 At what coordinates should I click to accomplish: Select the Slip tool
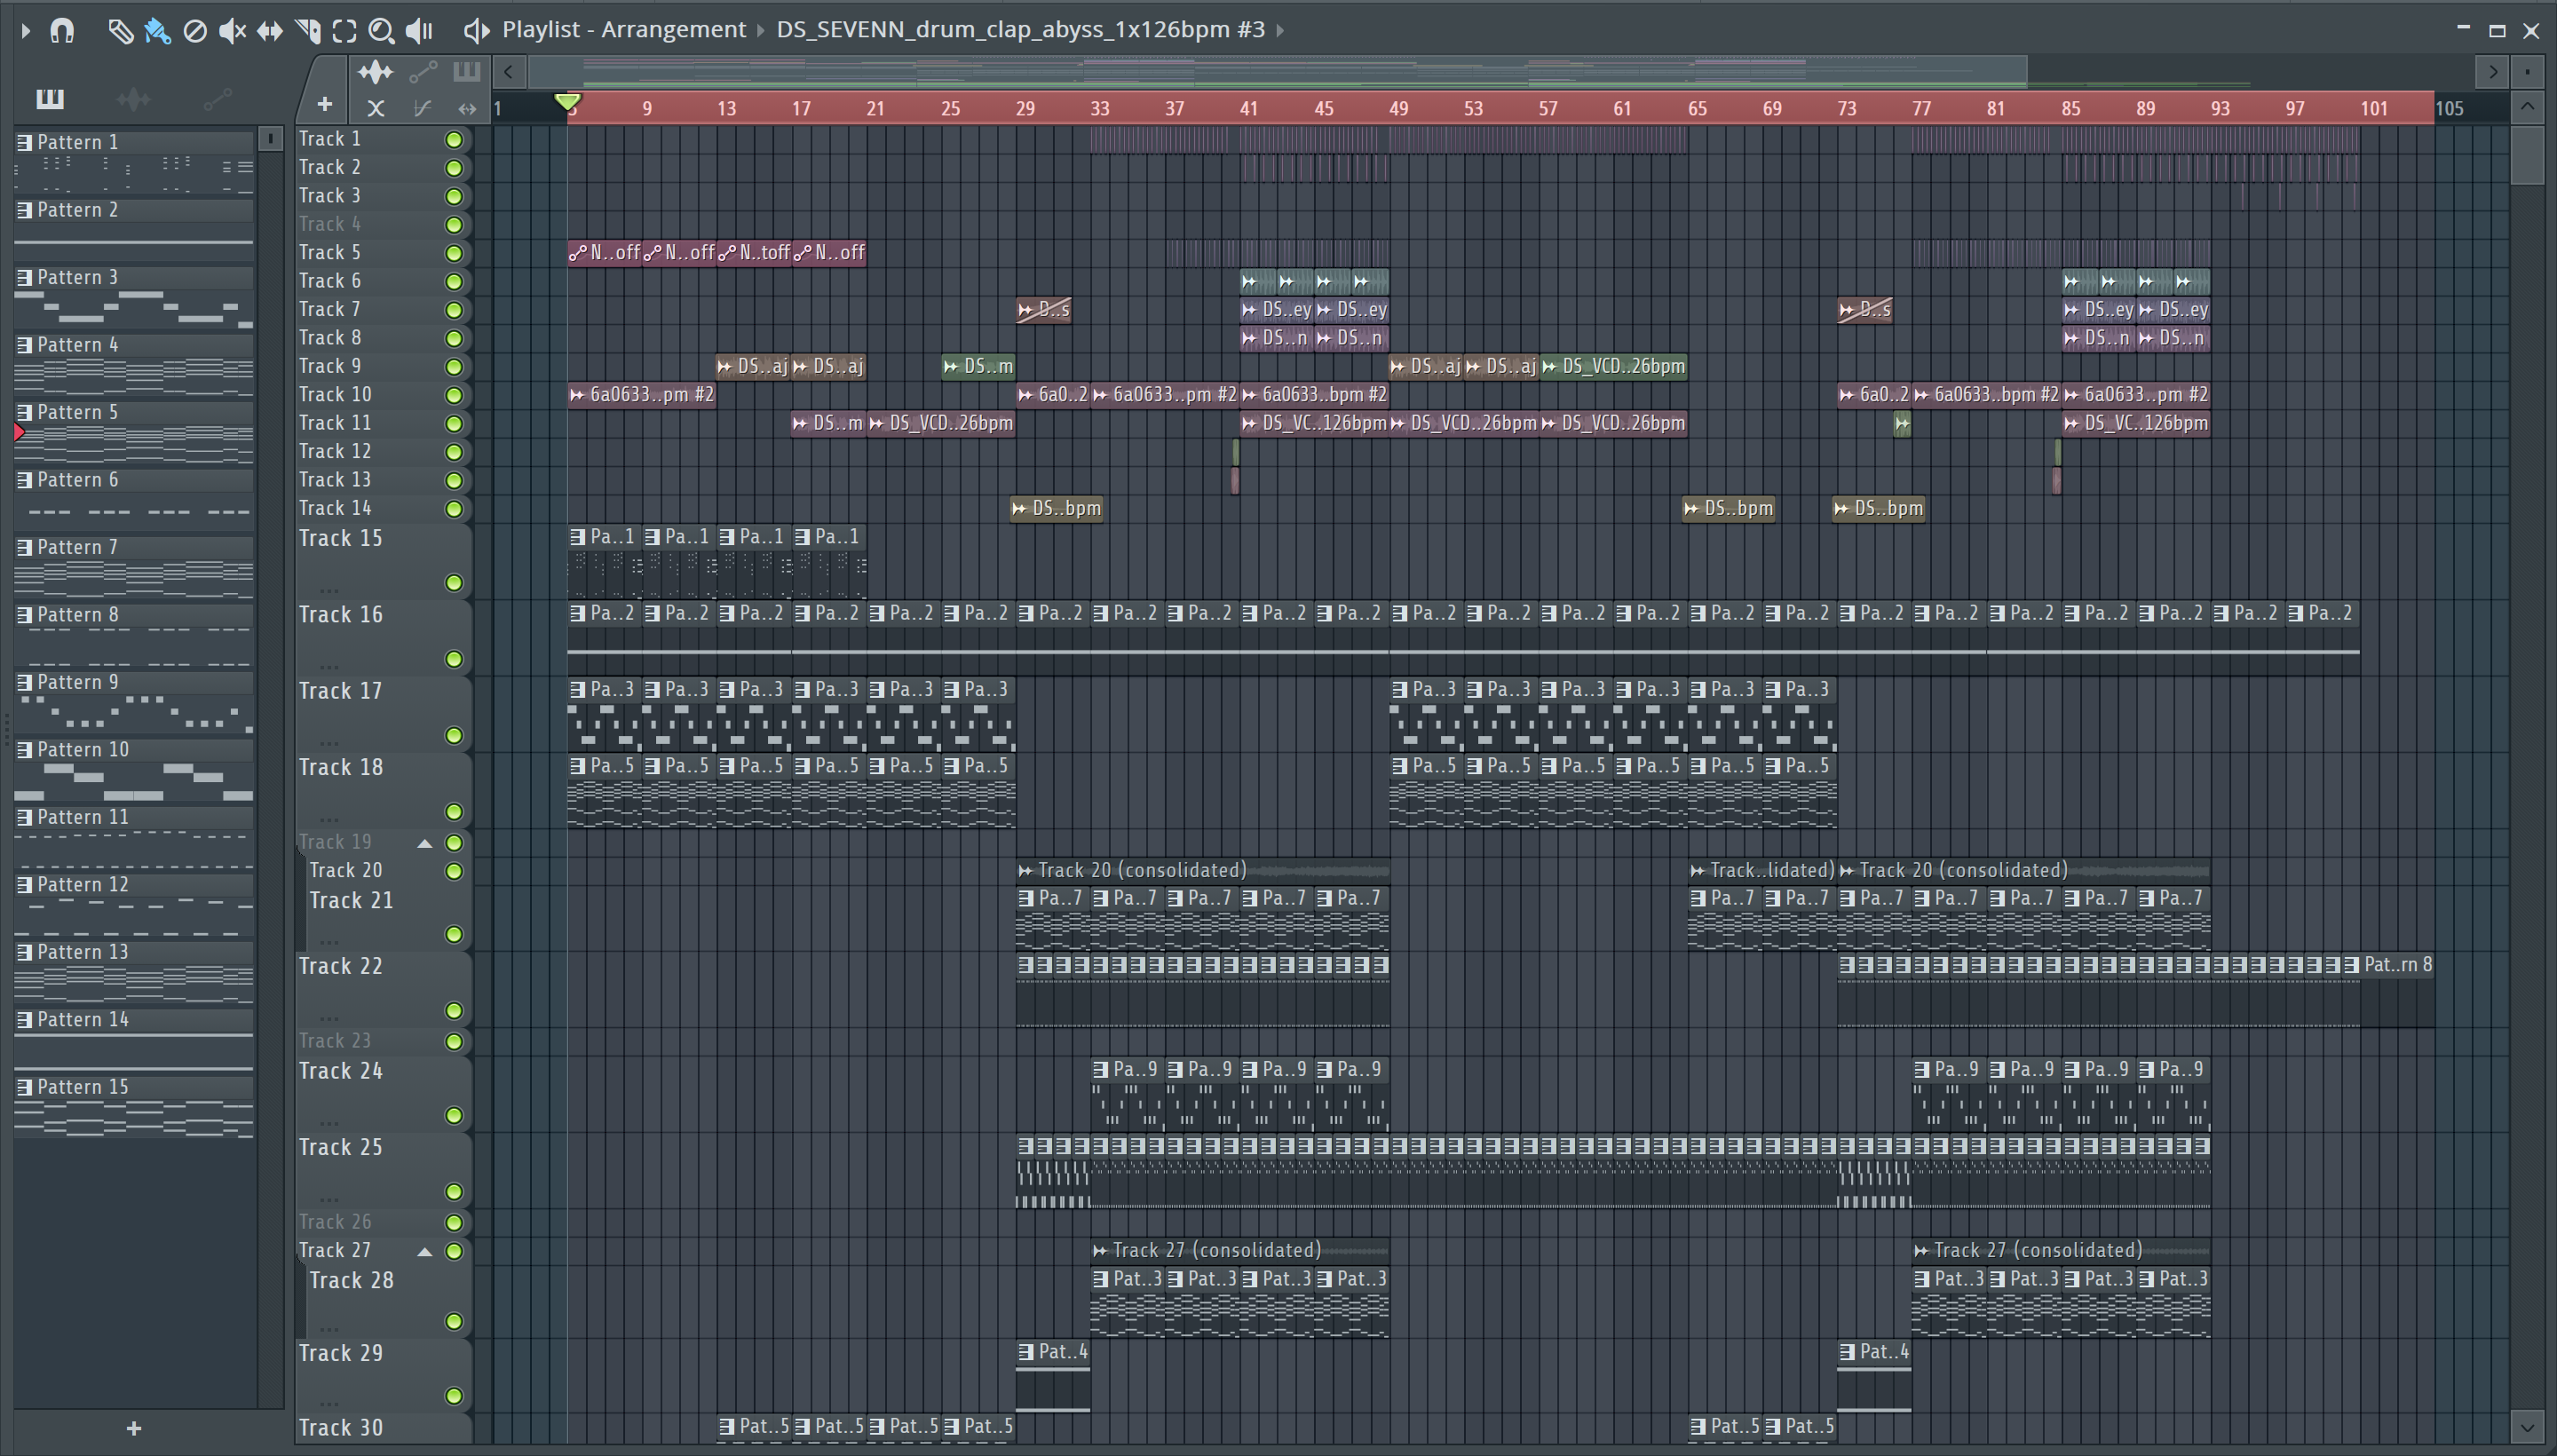point(269,31)
